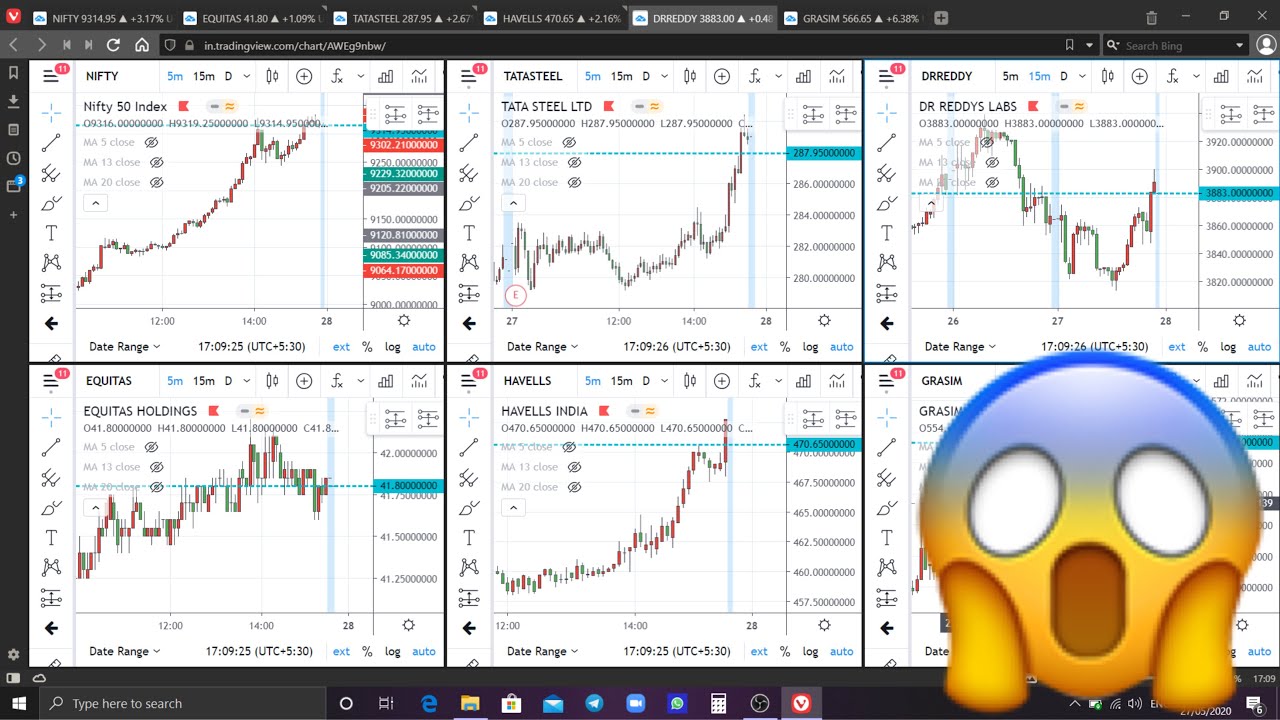Select brush tool in DRREDDY chart
This screenshot has height=720, width=1280.
pos(887,203)
